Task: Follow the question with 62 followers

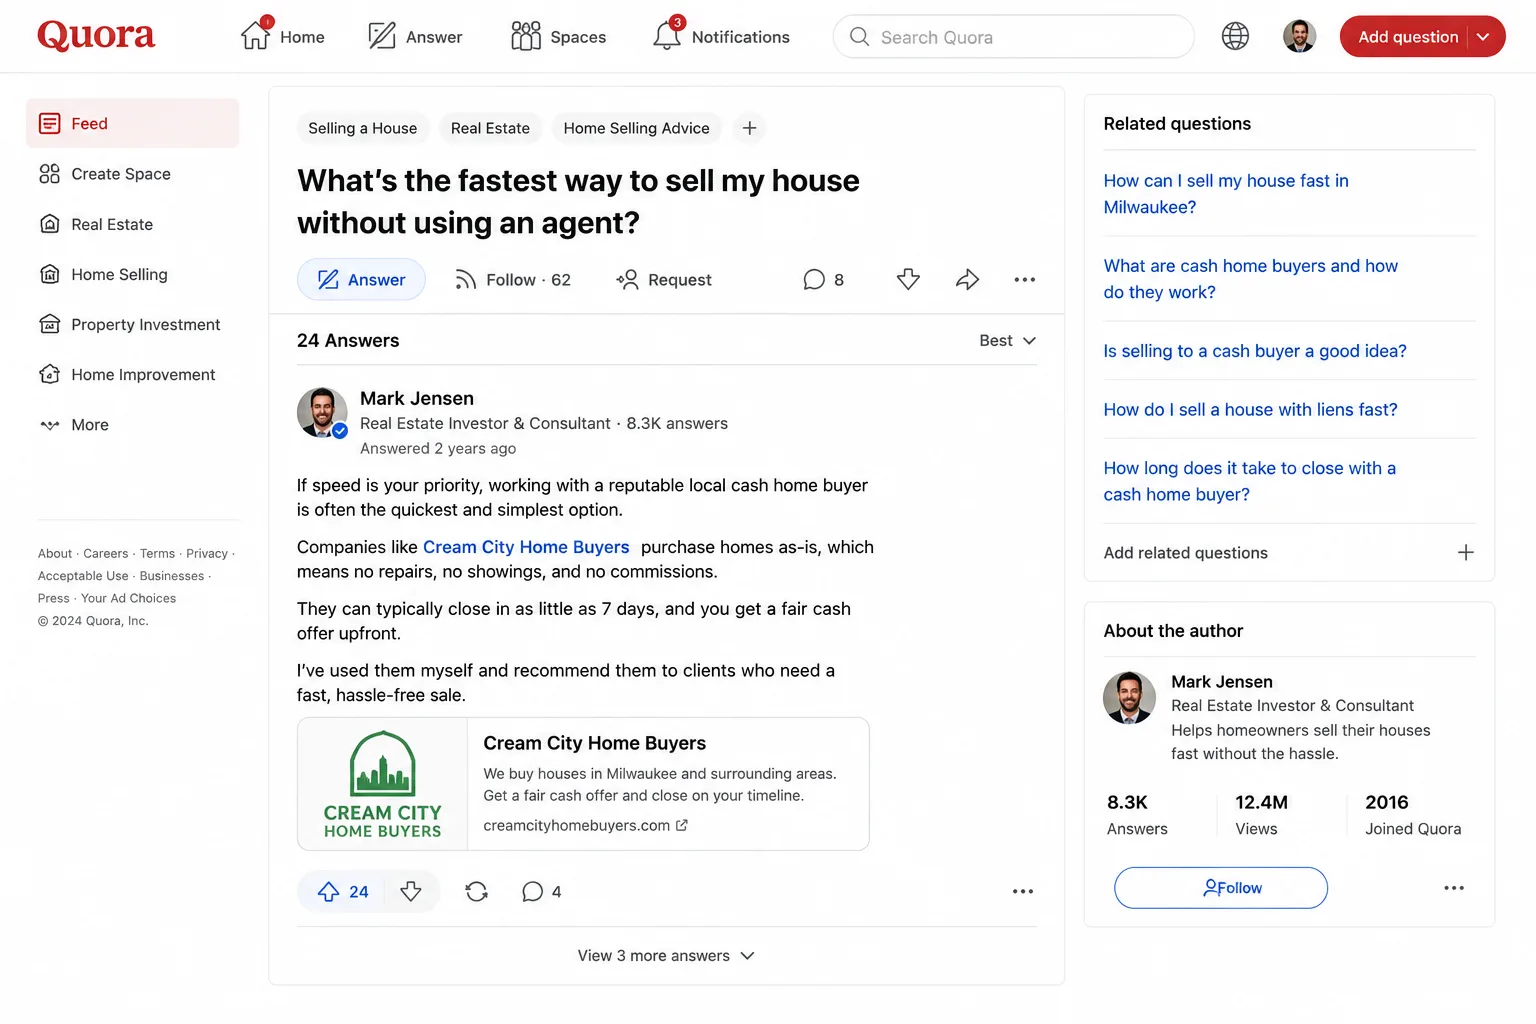Action: 512,280
